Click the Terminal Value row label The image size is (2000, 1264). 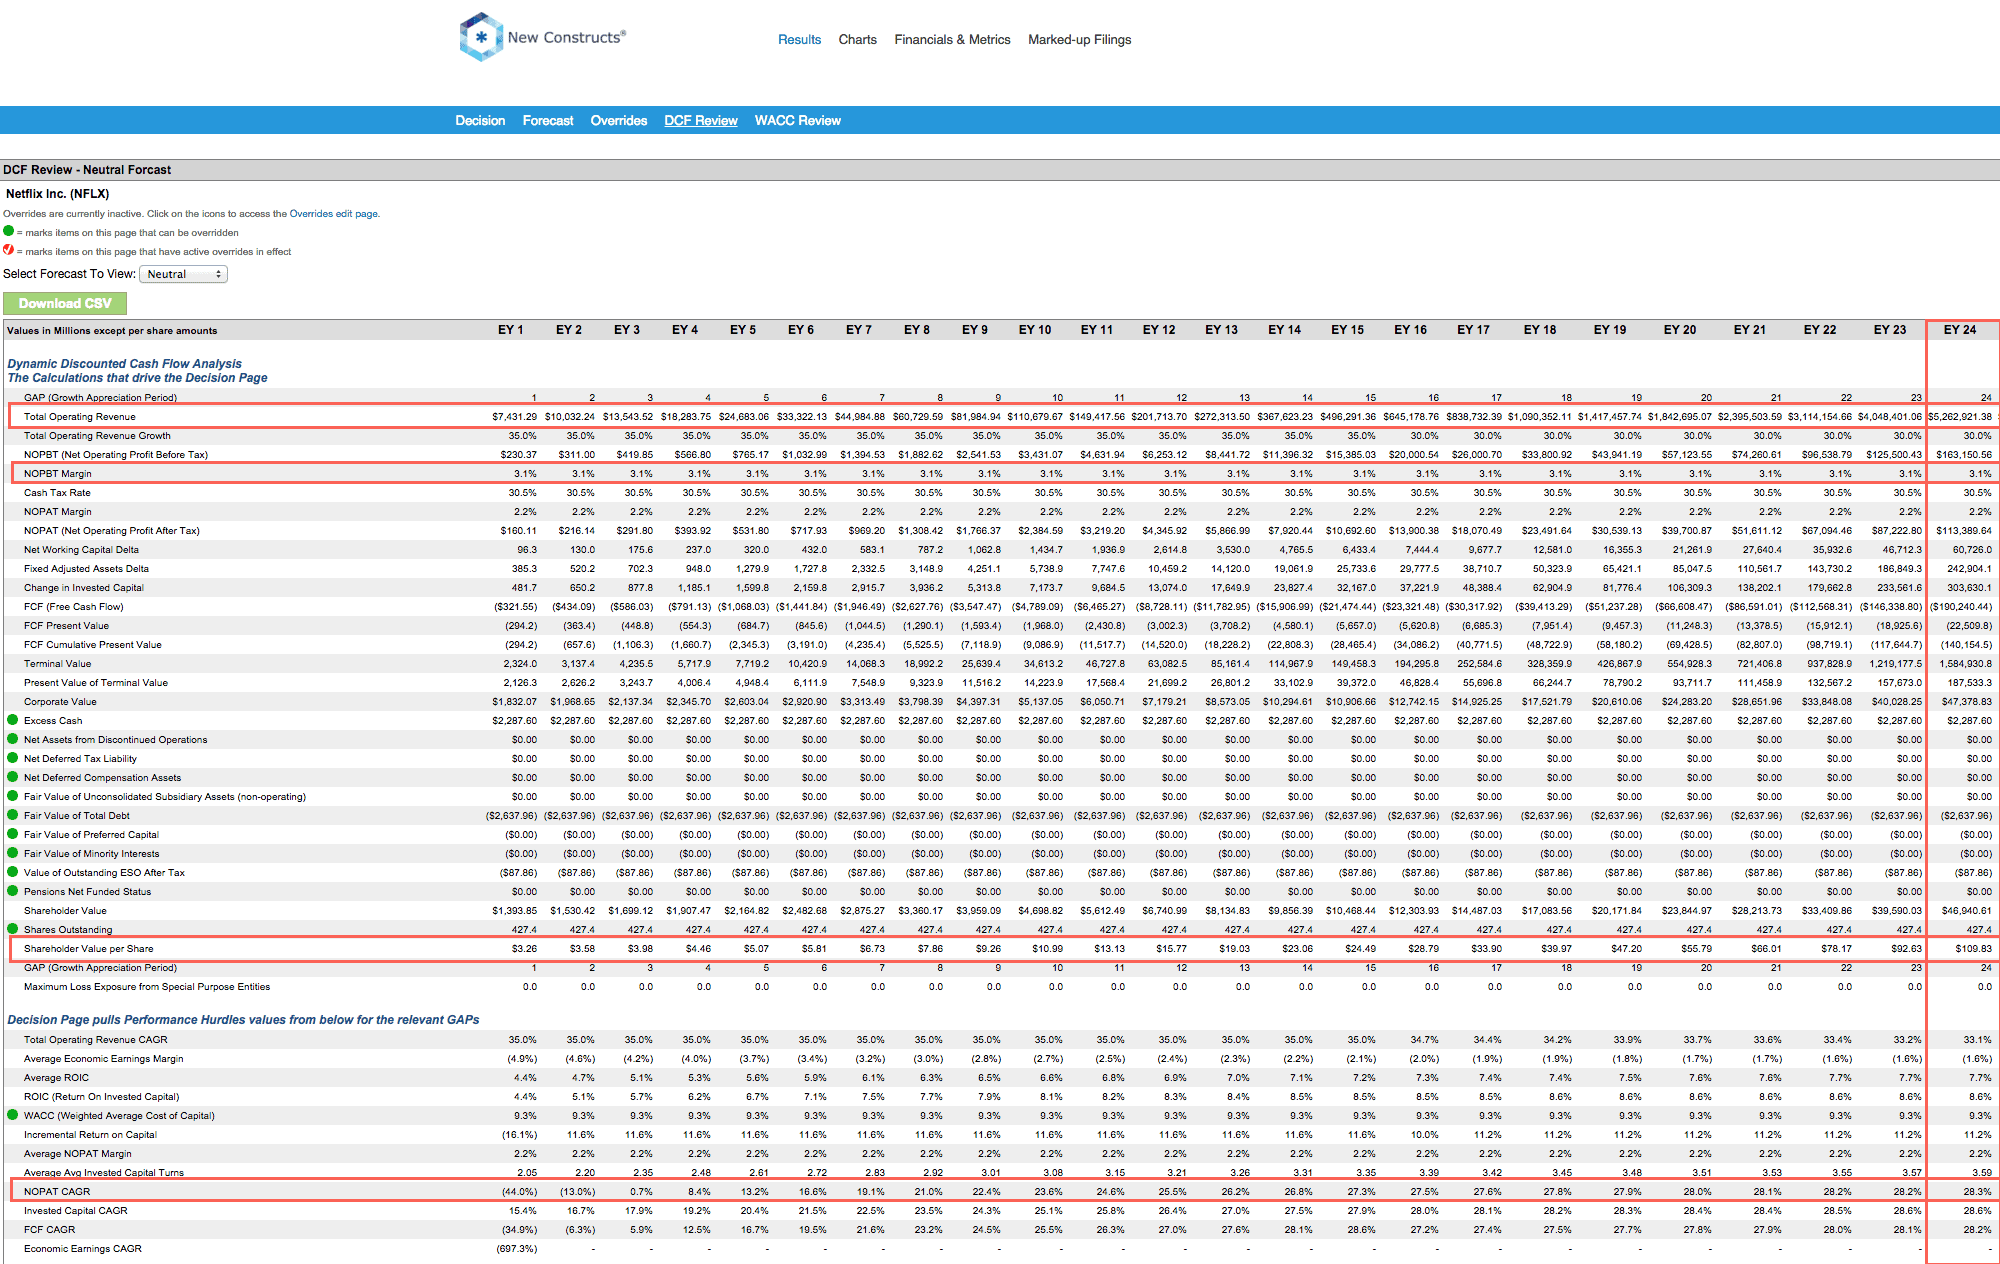(57, 663)
